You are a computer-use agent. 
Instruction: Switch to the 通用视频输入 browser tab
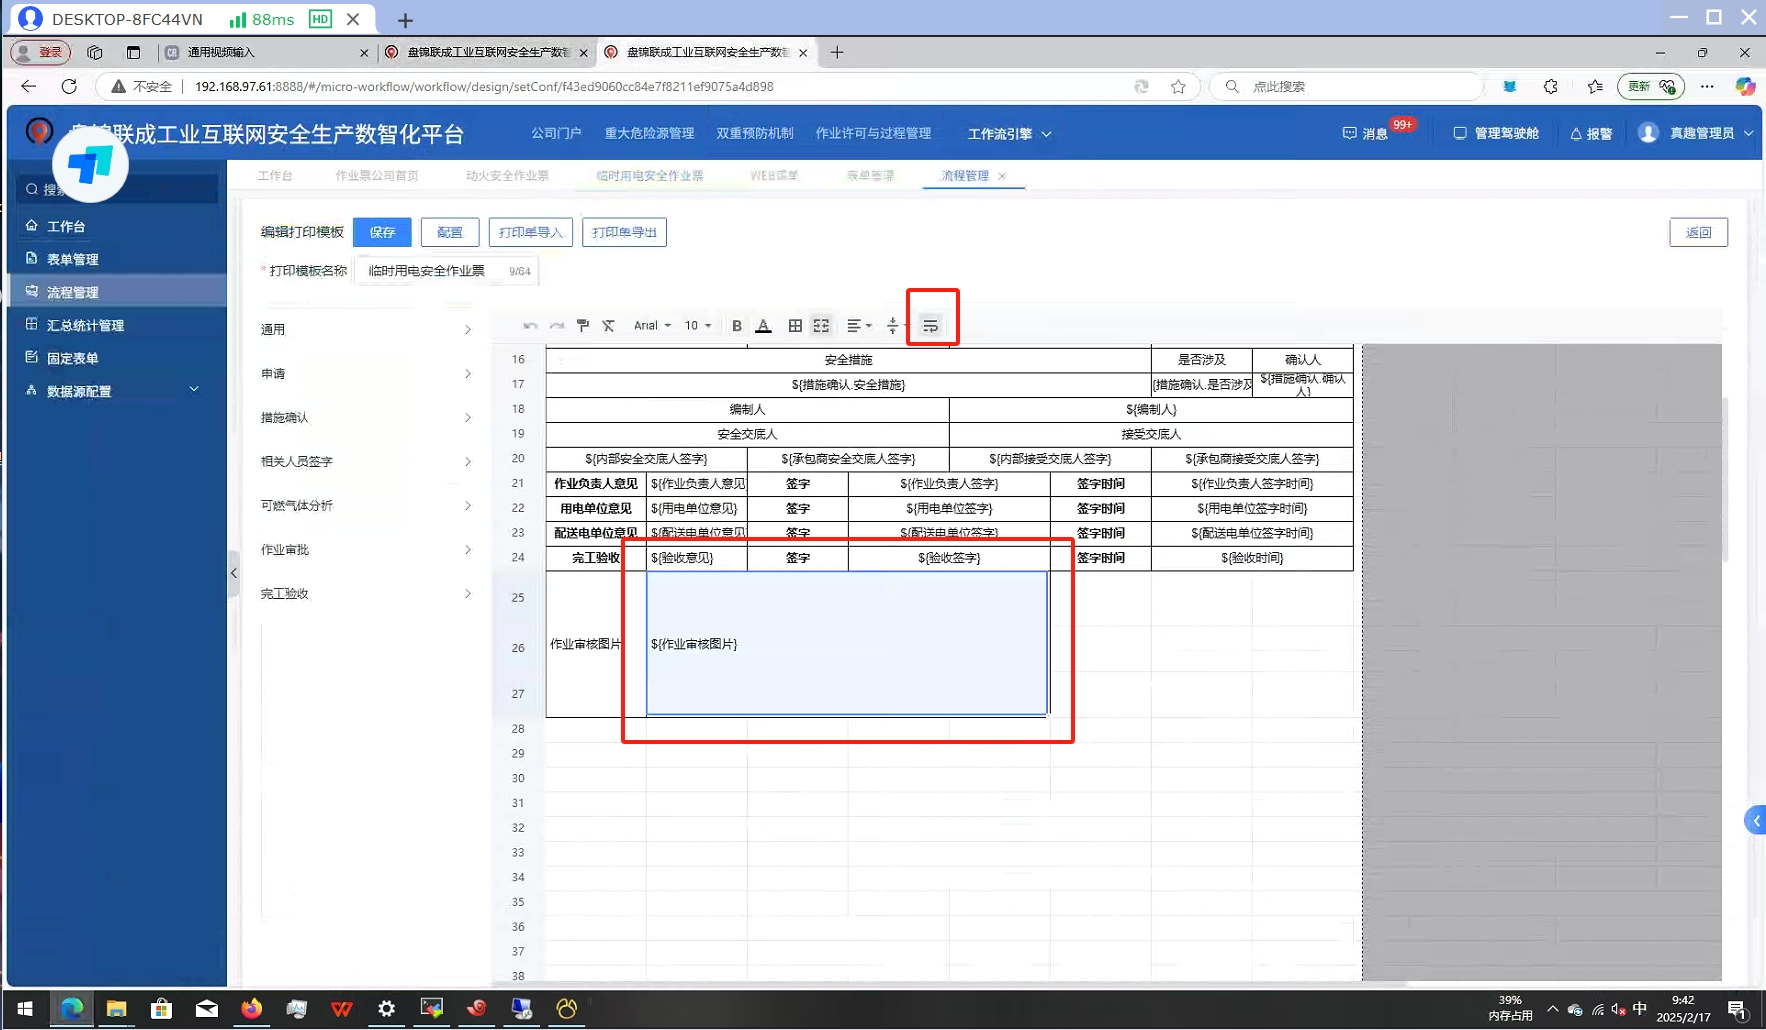(266, 52)
